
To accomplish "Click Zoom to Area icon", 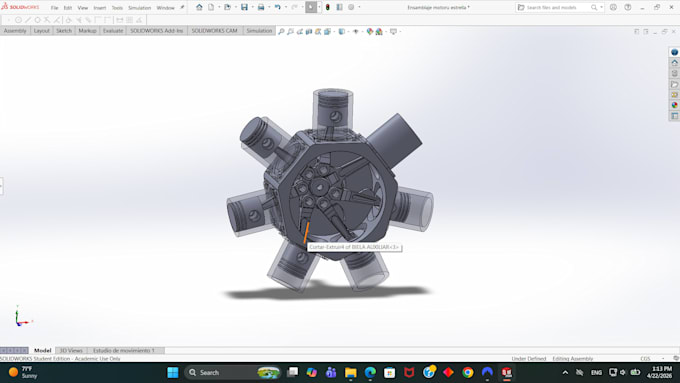I will (x=290, y=31).
